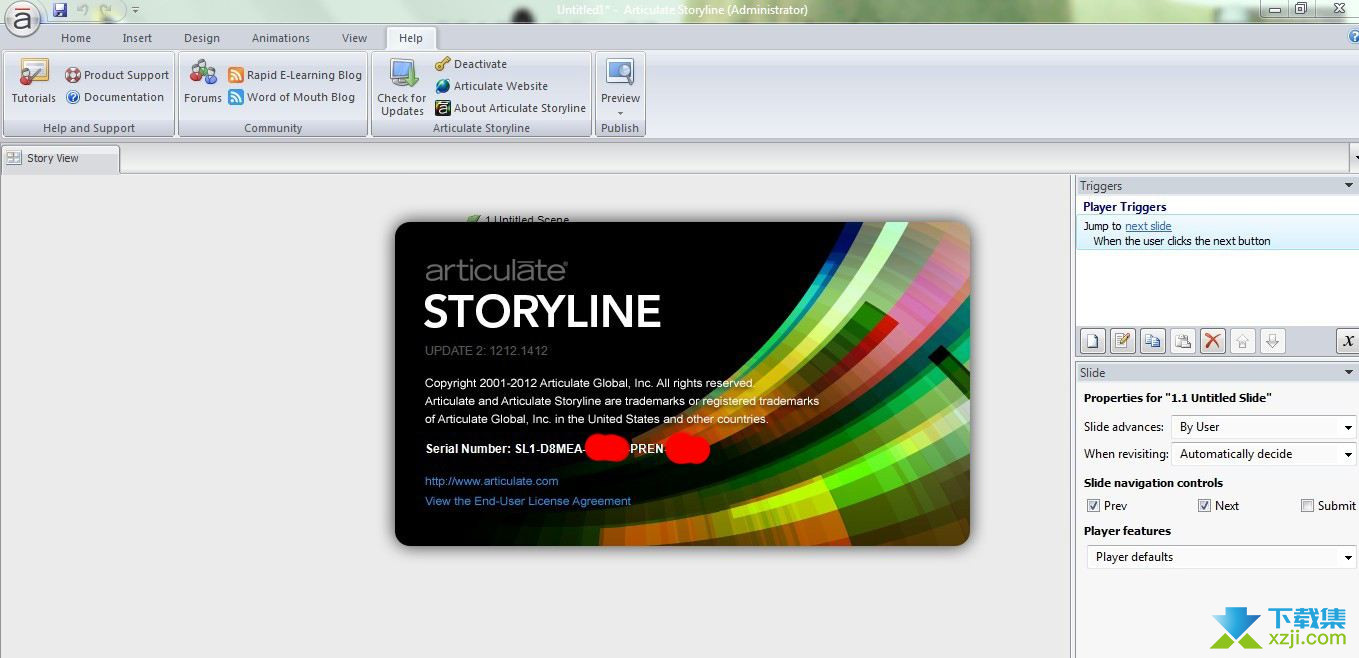Image resolution: width=1359 pixels, height=658 pixels.
Task: Open the Word of Mouth Blog
Action: [x=291, y=97]
